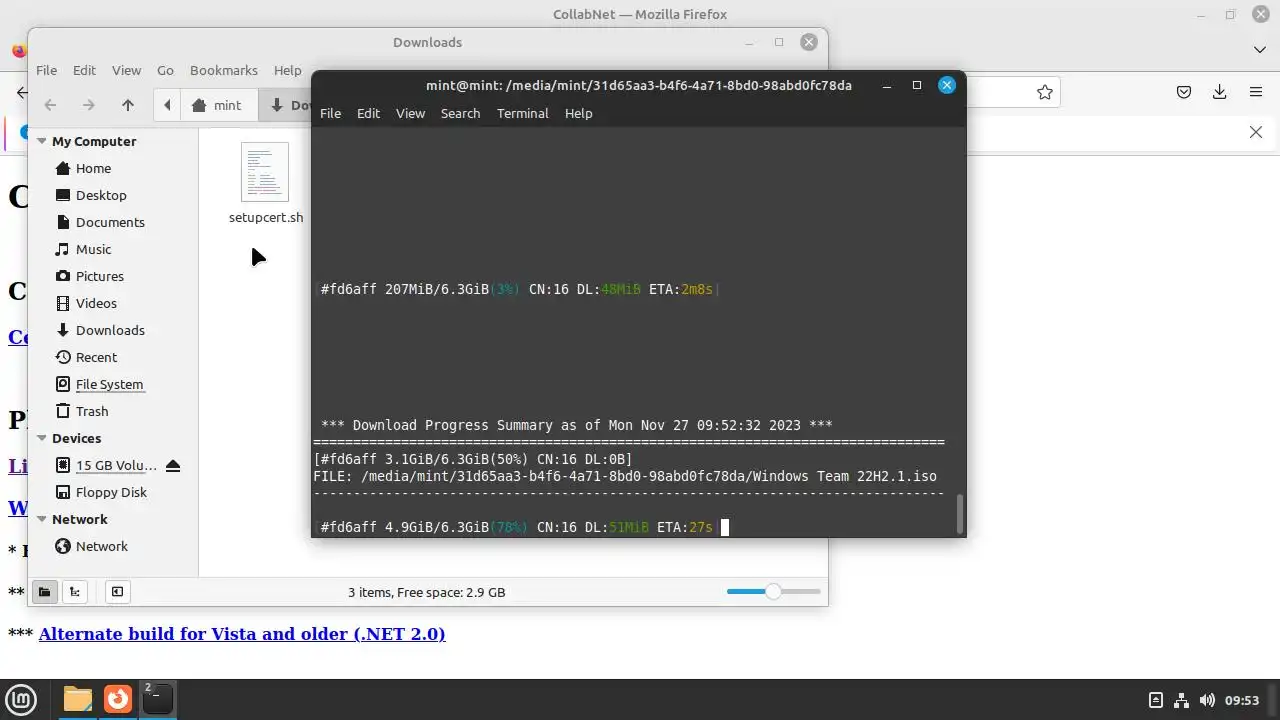The image size is (1280, 720).
Task: Open the terminal's Help menu
Action: [x=578, y=113]
